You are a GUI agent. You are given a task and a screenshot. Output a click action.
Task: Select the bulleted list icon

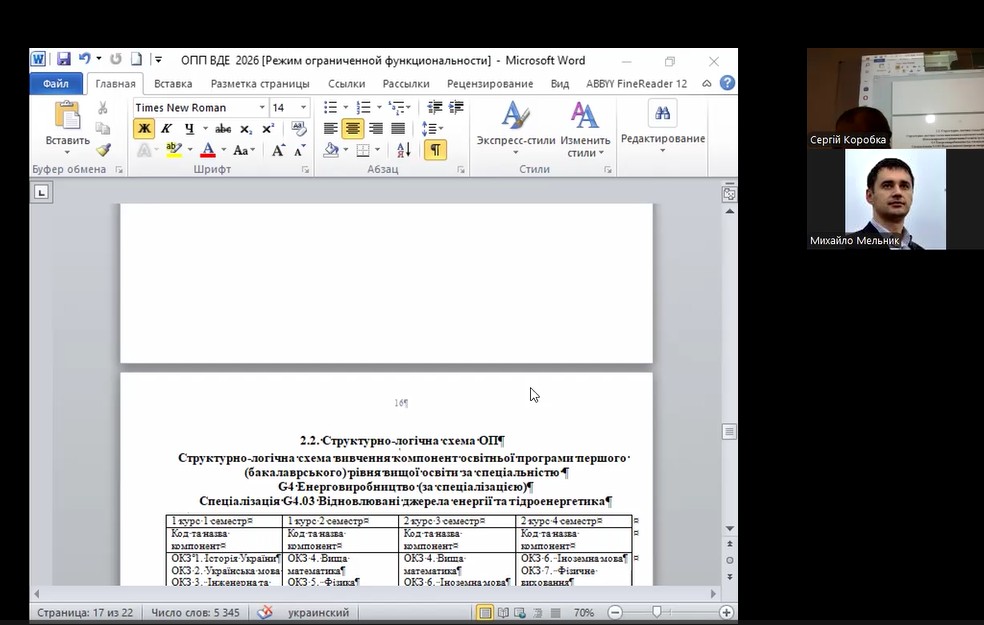331,107
